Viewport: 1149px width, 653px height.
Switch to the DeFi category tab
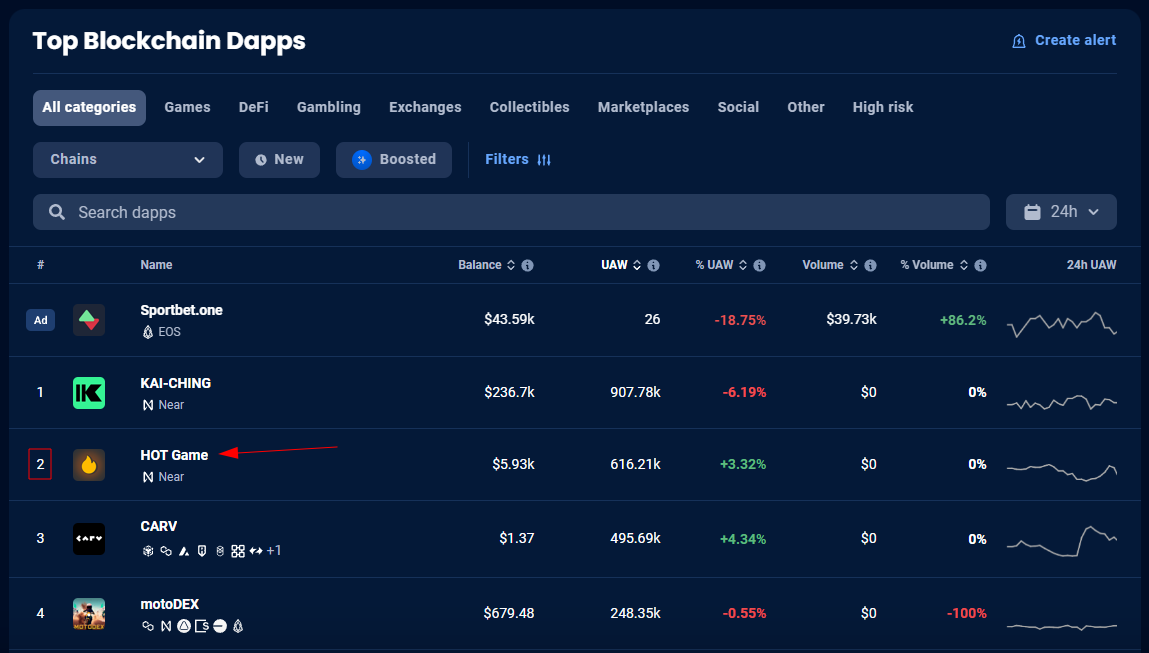point(254,108)
